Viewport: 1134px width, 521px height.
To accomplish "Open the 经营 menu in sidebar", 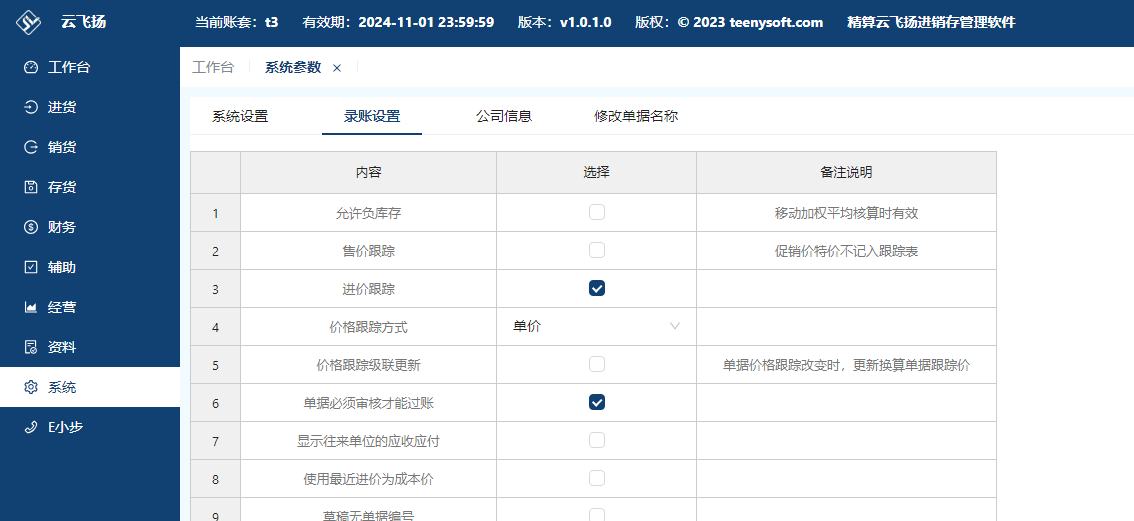I will point(90,308).
